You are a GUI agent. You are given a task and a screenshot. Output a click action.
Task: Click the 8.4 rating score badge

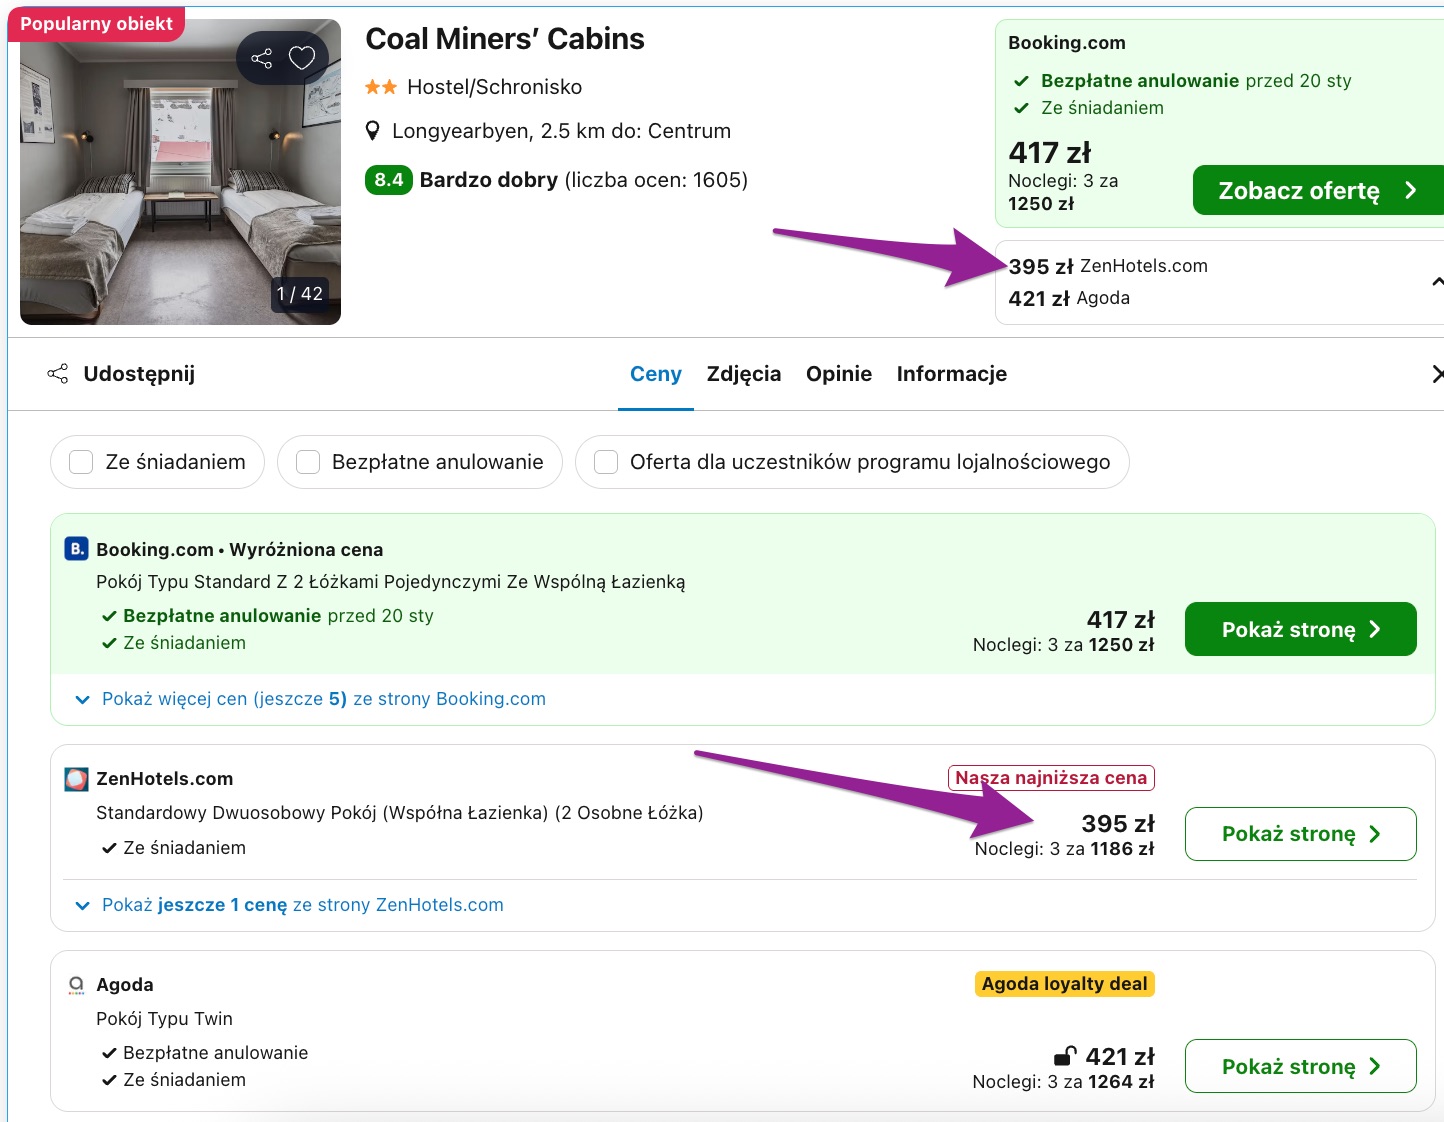pyautogui.click(x=389, y=180)
